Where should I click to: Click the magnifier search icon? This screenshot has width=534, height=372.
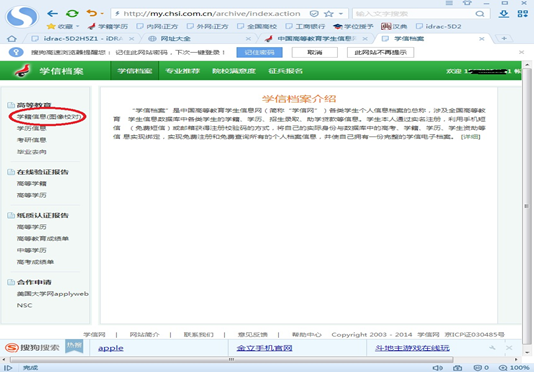tap(480, 14)
